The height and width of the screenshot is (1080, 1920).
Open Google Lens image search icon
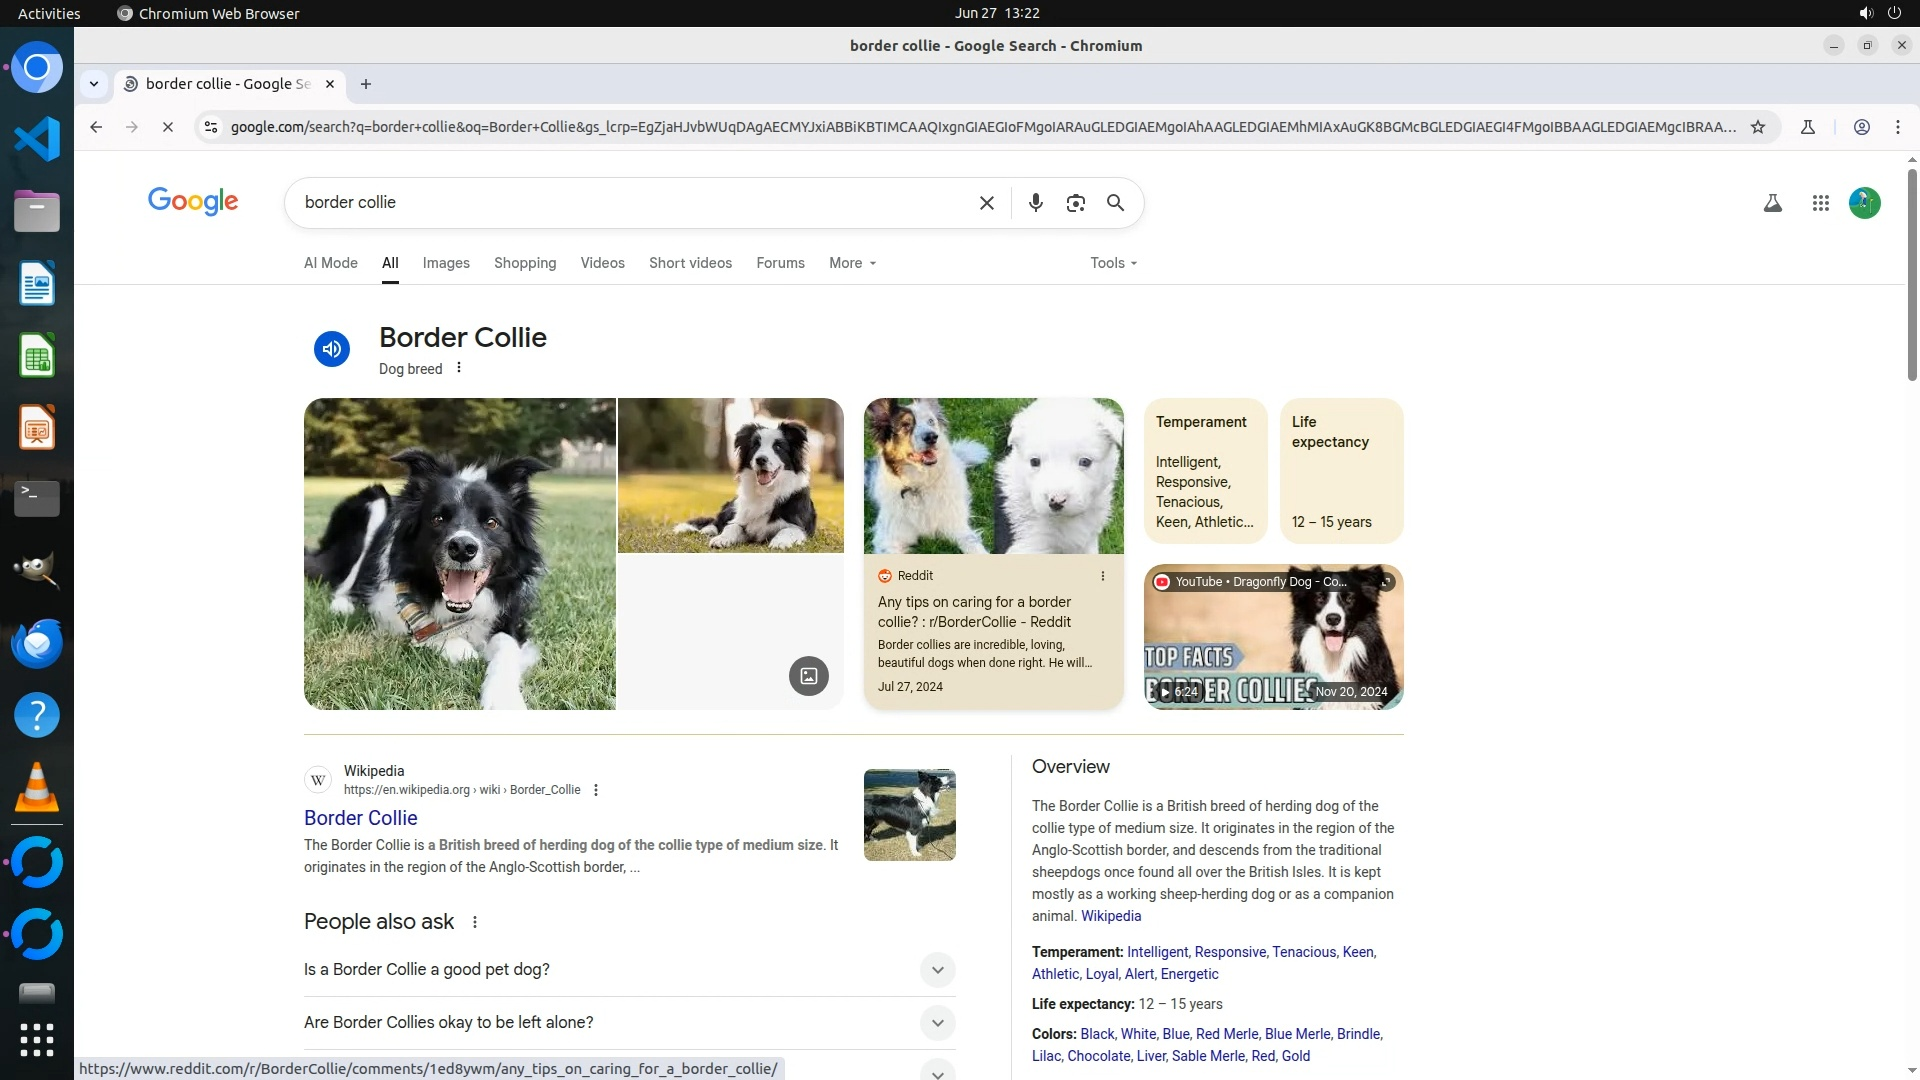coord(1075,203)
